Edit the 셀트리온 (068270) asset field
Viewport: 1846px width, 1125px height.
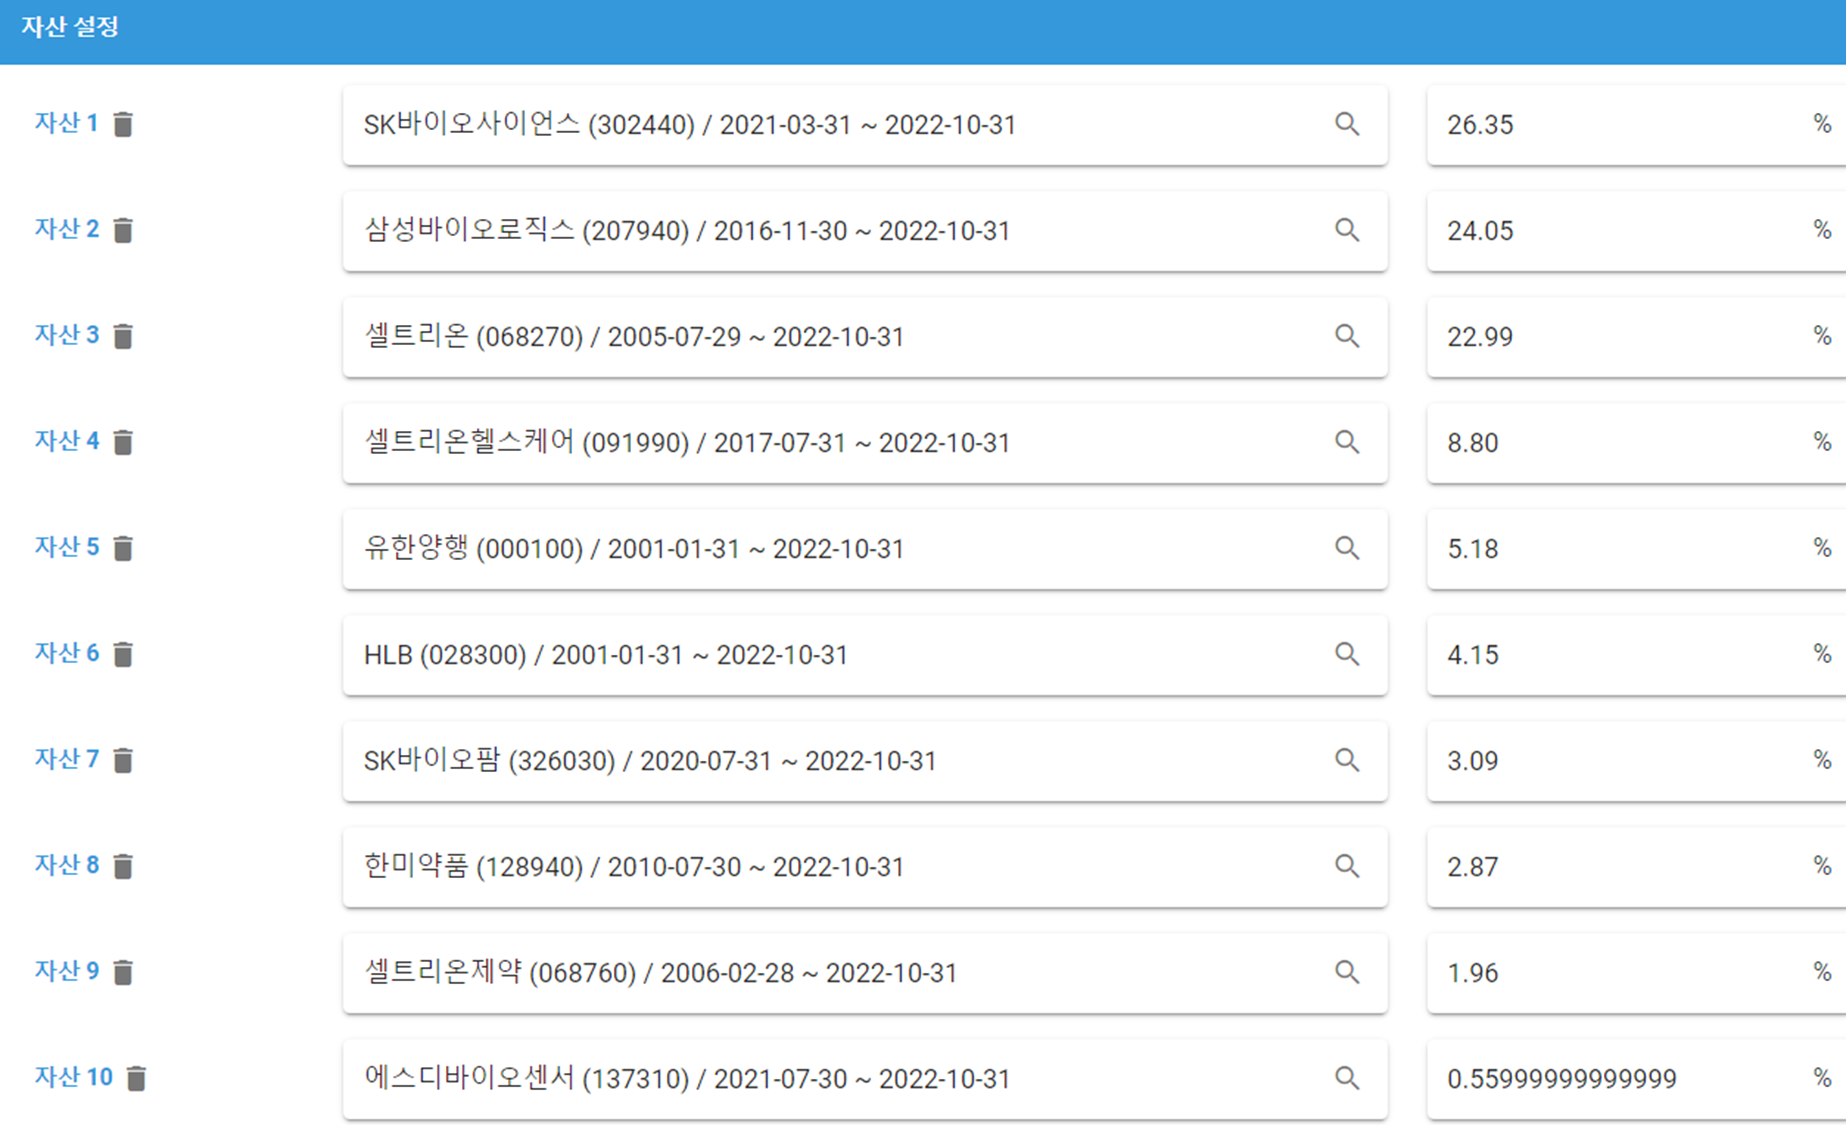[865, 337]
